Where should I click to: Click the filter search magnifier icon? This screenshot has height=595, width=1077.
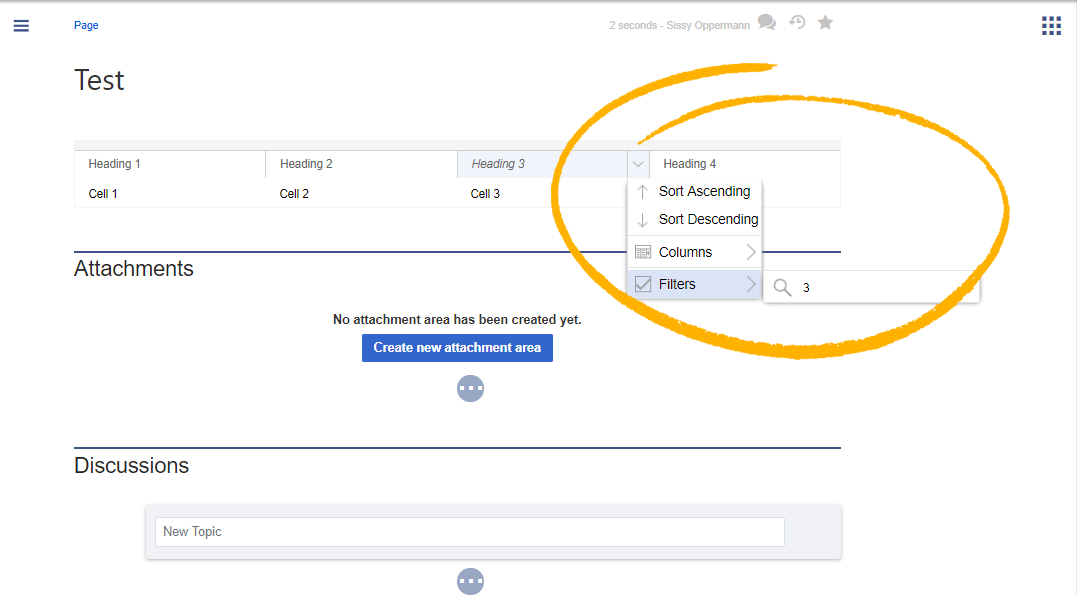click(782, 287)
